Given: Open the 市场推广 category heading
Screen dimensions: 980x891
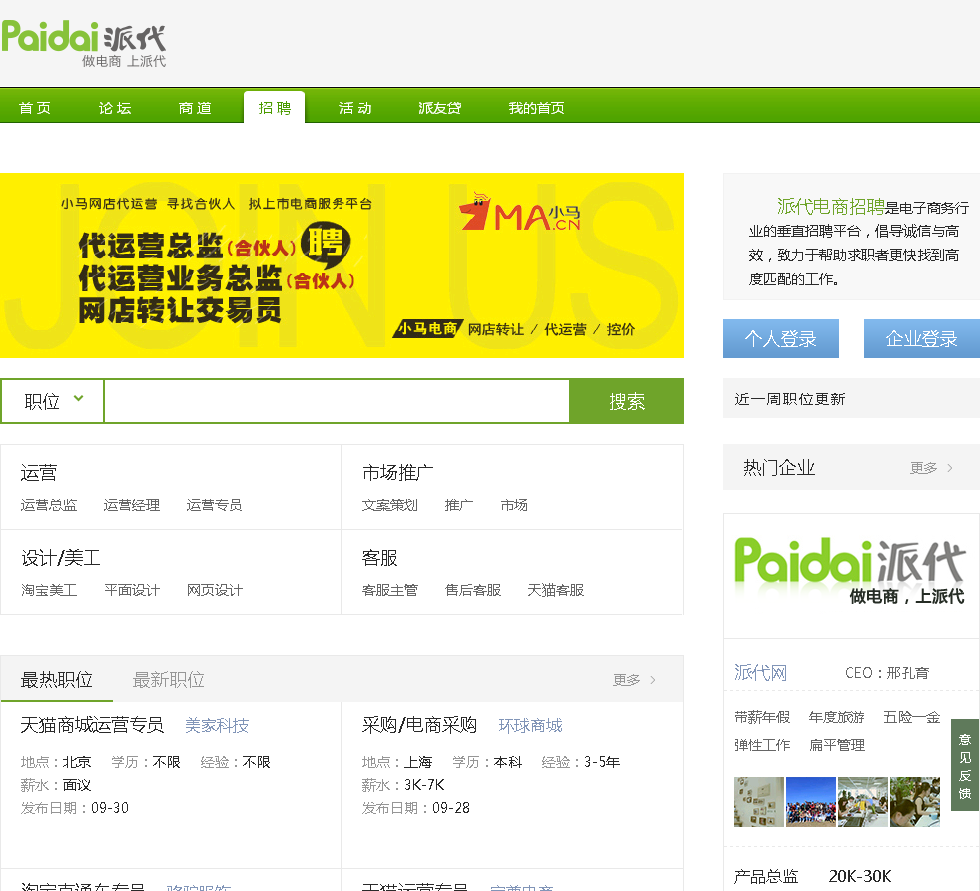Looking at the screenshot, I should (x=398, y=473).
